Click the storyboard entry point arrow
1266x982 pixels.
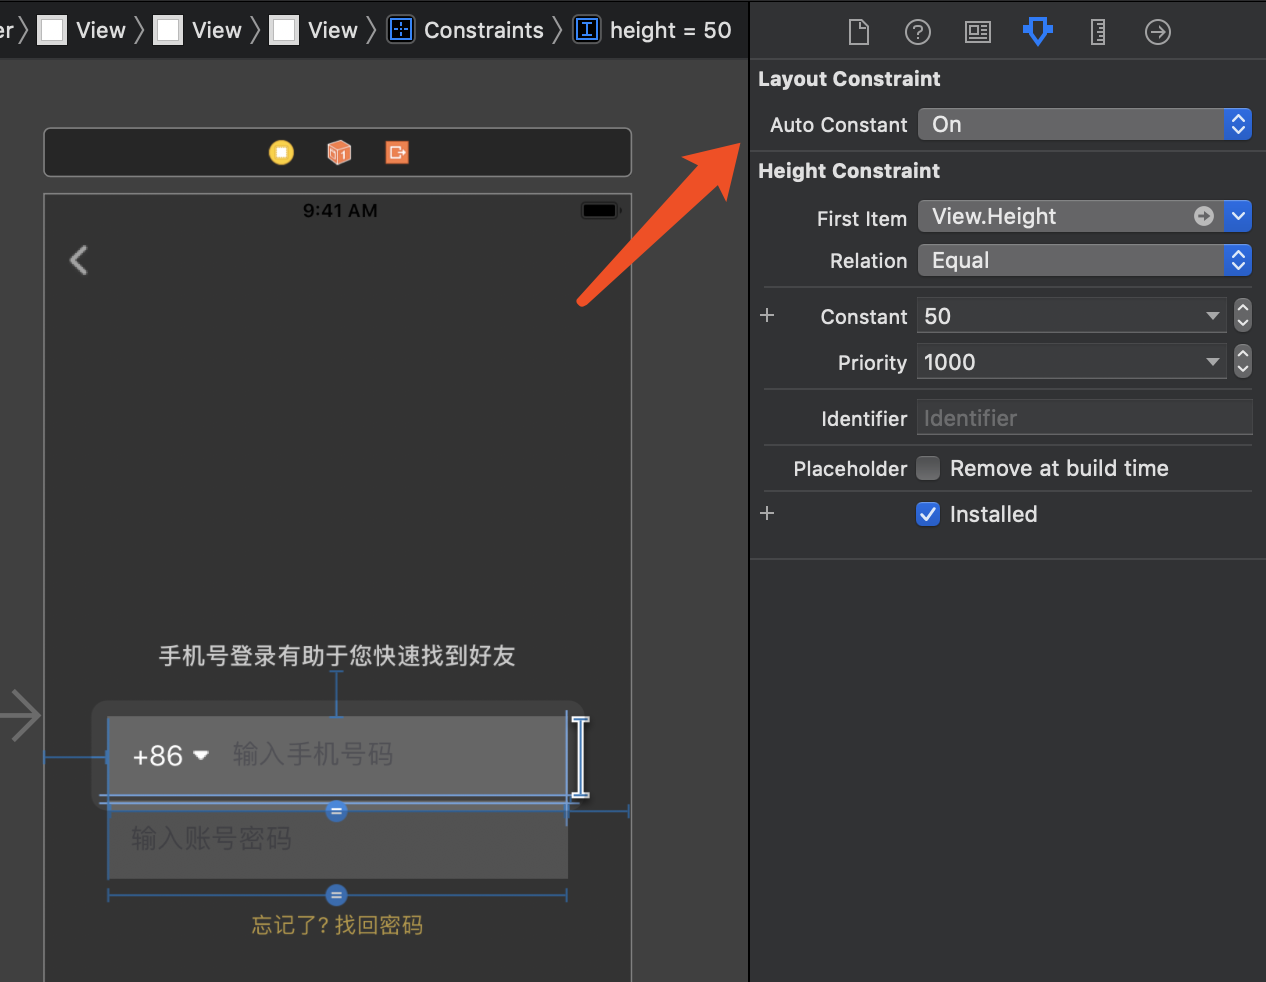point(20,715)
